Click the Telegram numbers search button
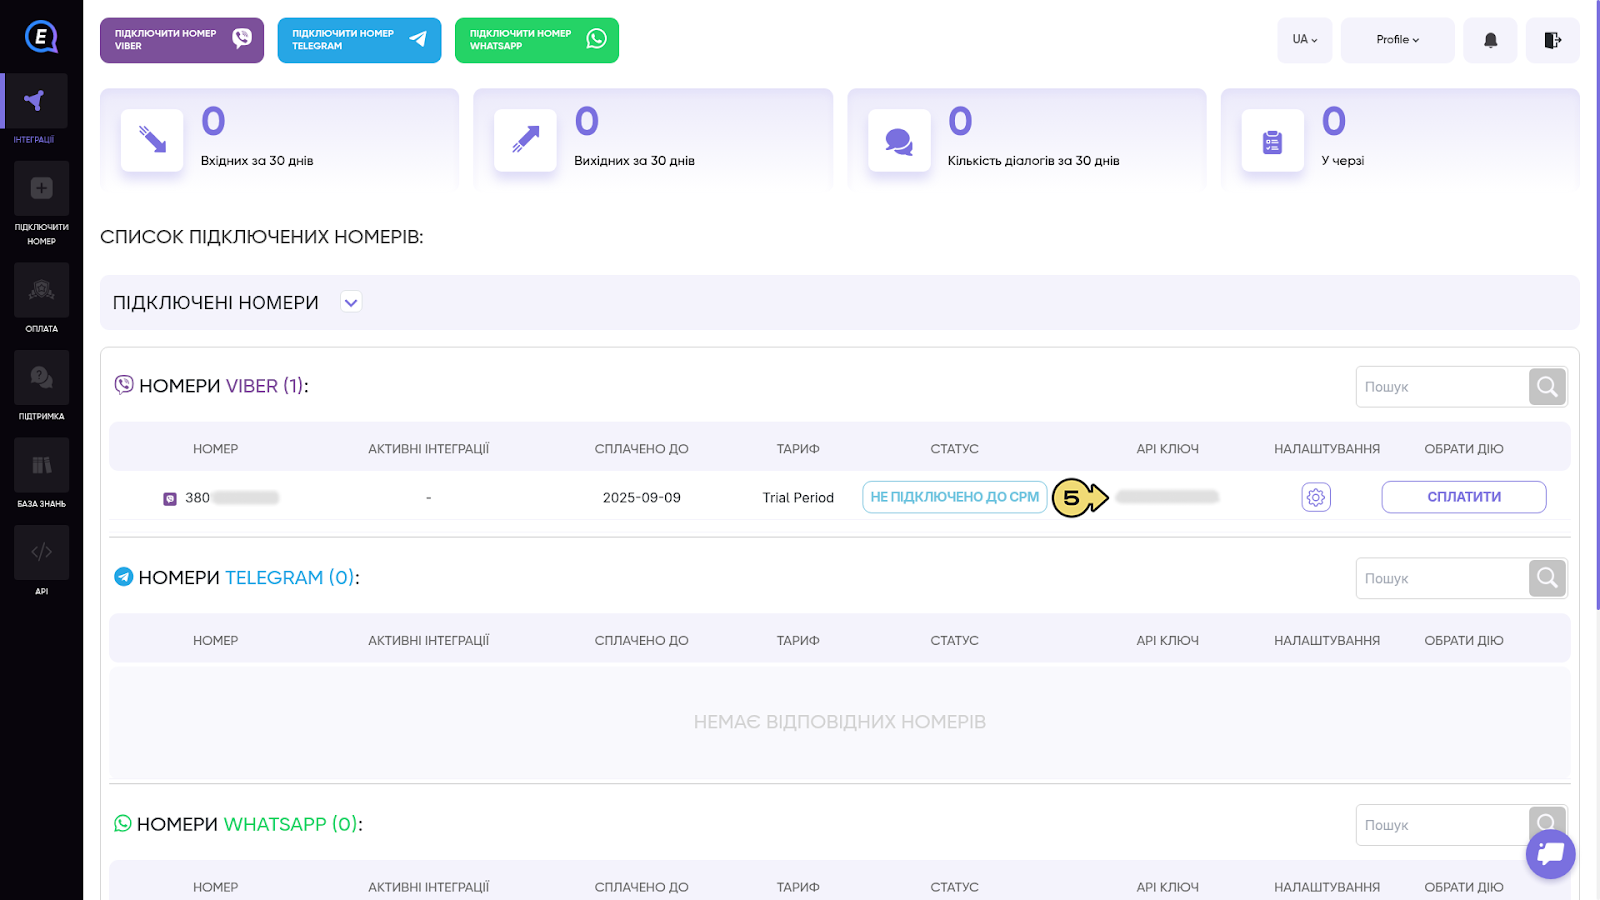Image resolution: width=1600 pixels, height=900 pixels. click(1547, 578)
